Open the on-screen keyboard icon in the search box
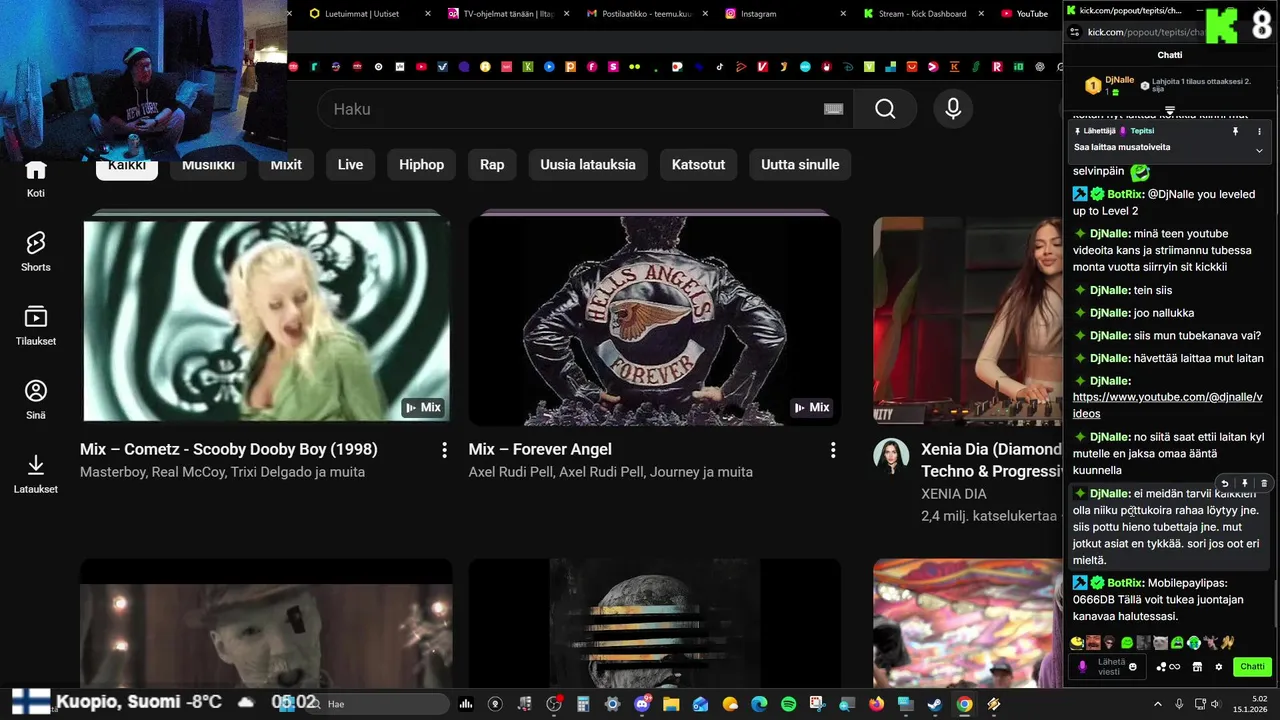The height and width of the screenshot is (720, 1280). 833,109
